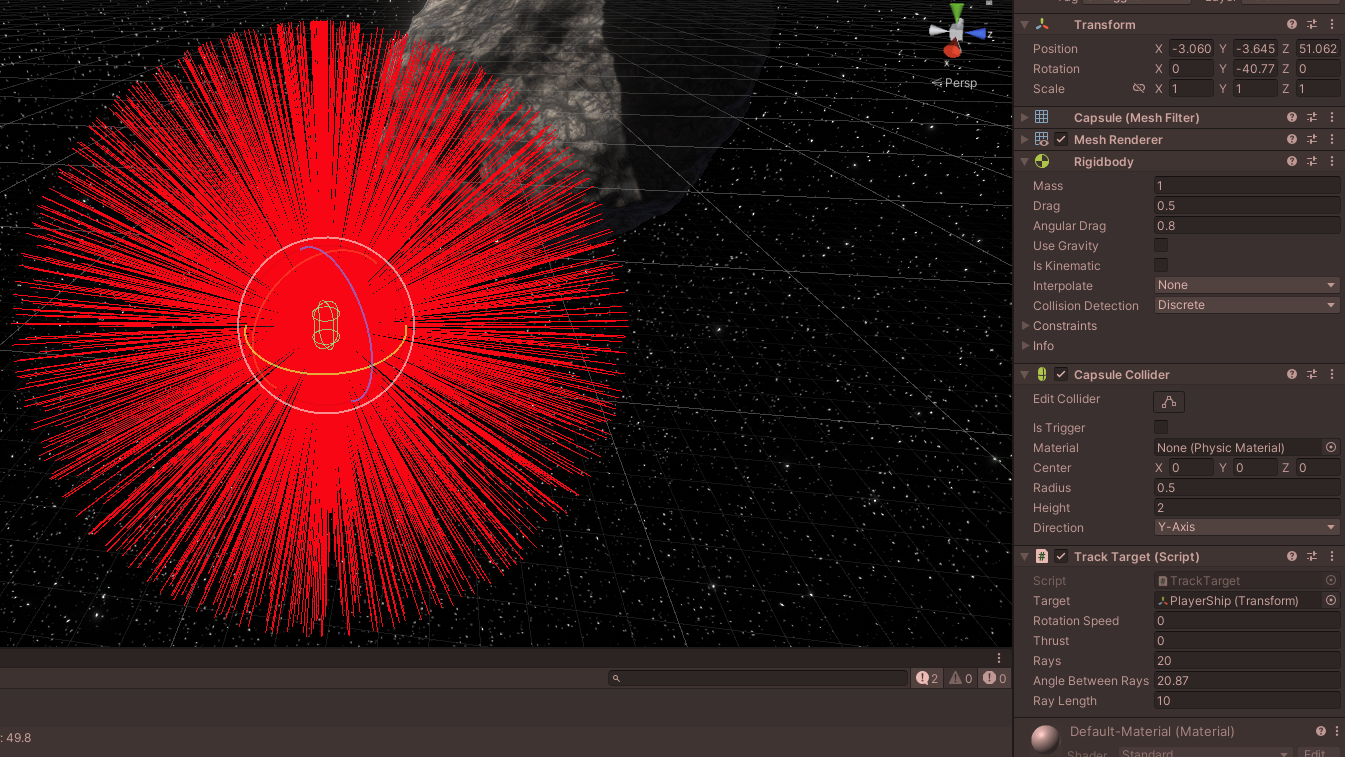Screen dimensions: 1345x757
Task: Open object picker for Physic Material
Action: click(x=1330, y=448)
